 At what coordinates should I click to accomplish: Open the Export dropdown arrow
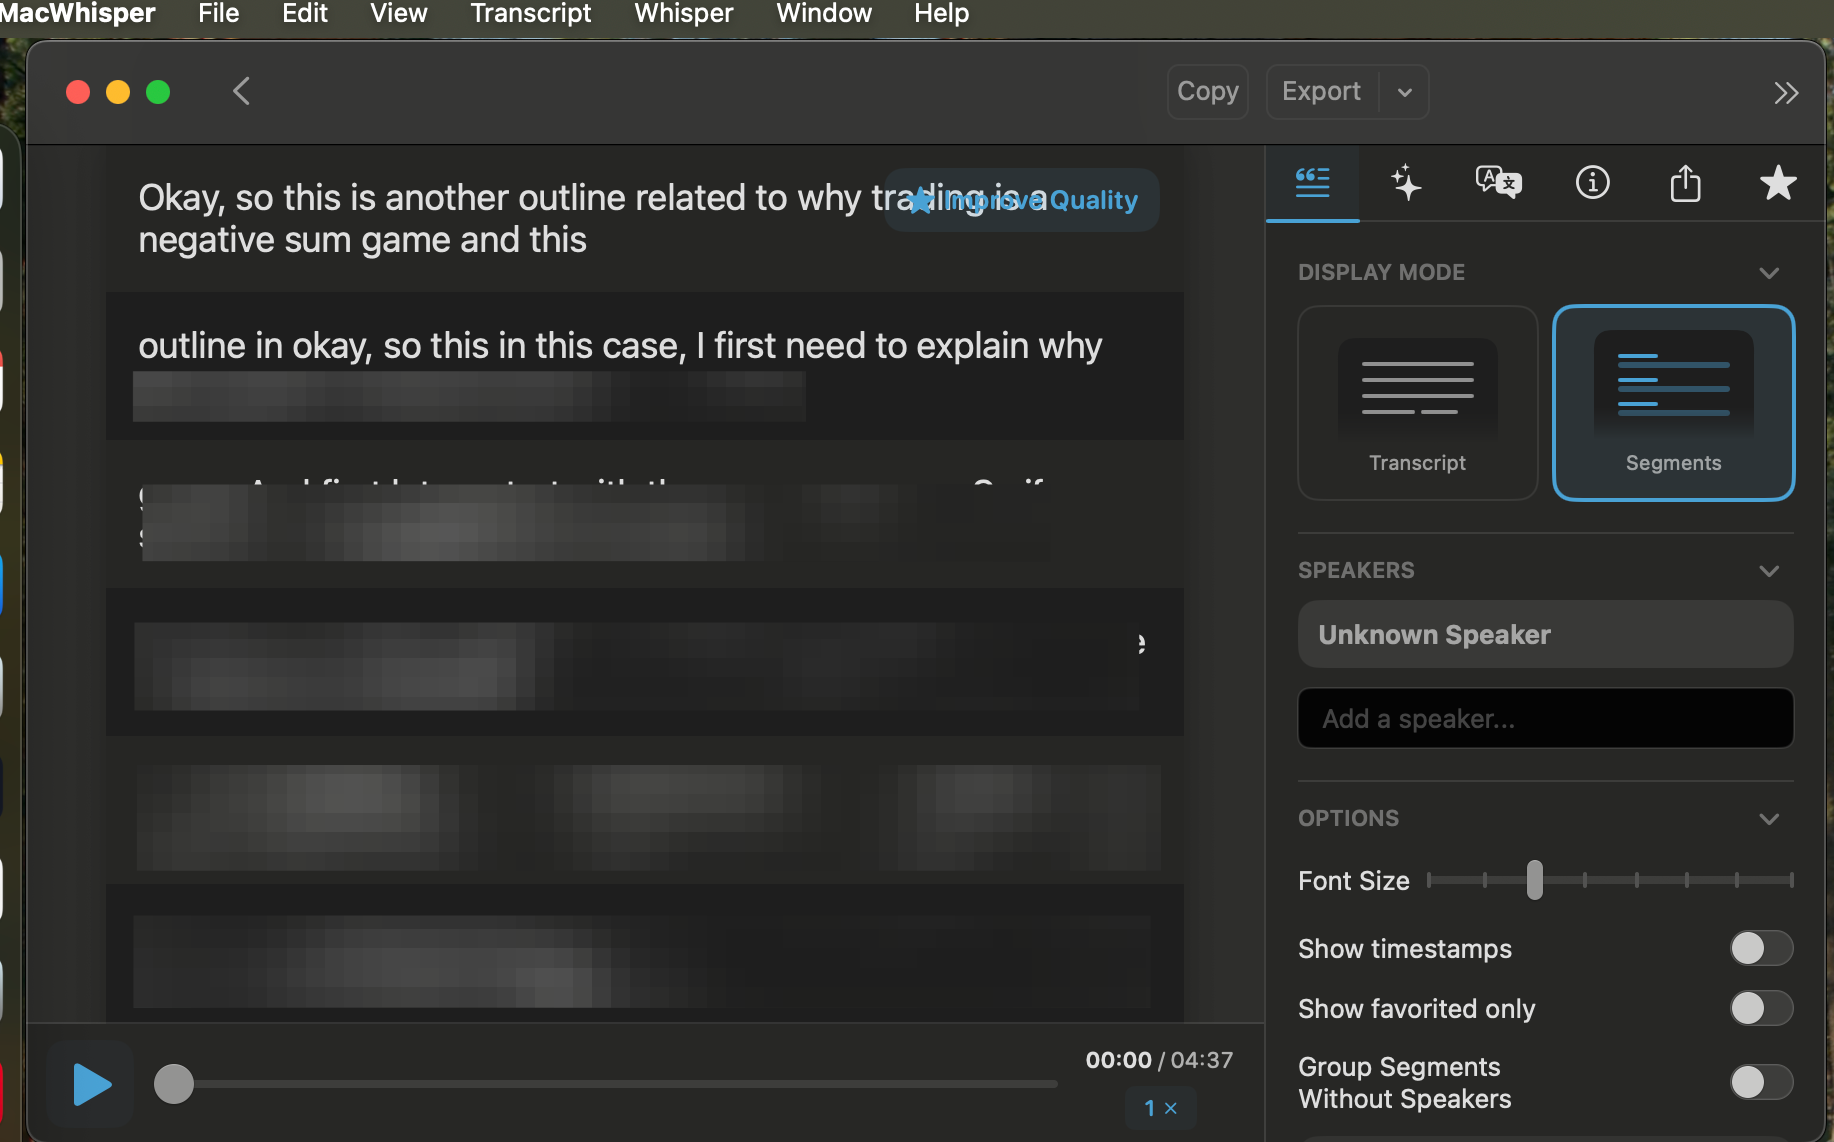pos(1405,91)
